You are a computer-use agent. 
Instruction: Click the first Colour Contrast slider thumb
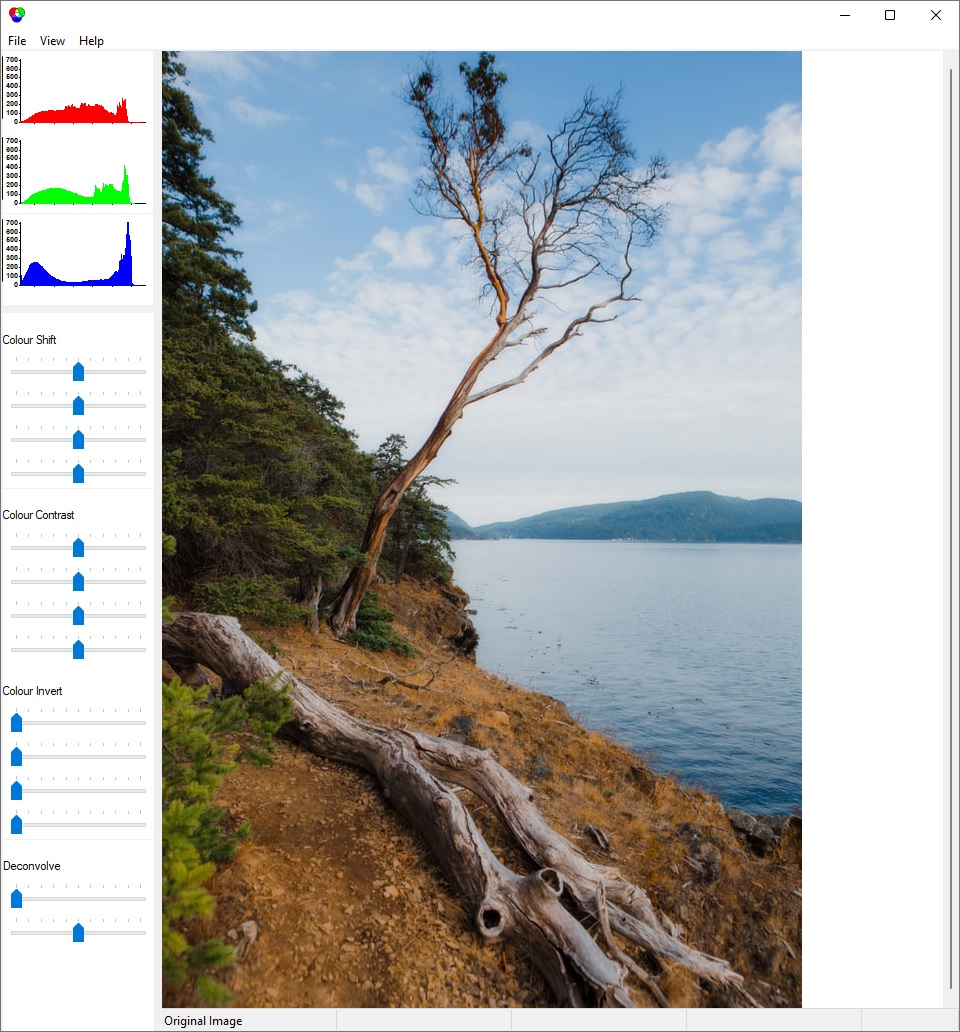[x=78, y=547]
